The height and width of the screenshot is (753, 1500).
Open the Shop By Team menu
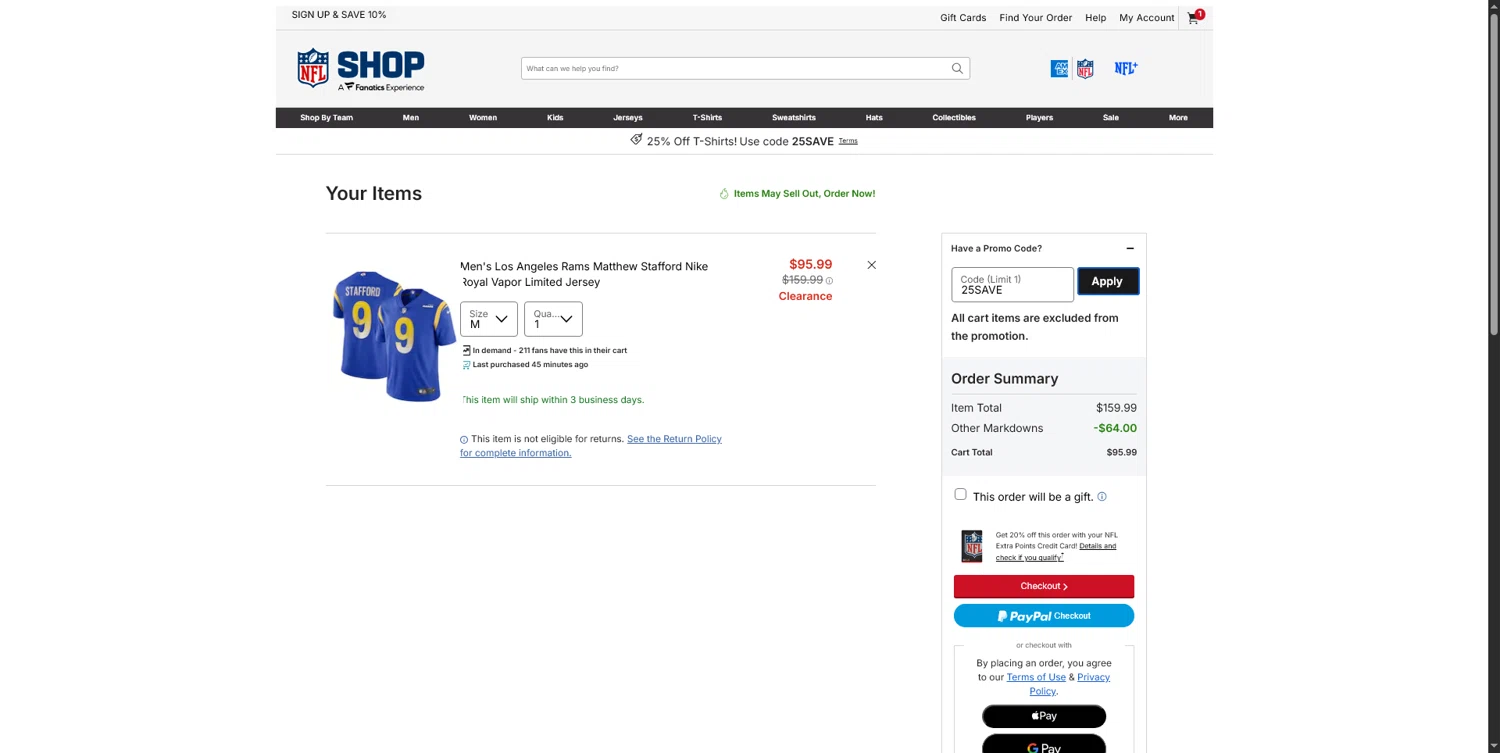[x=327, y=118]
